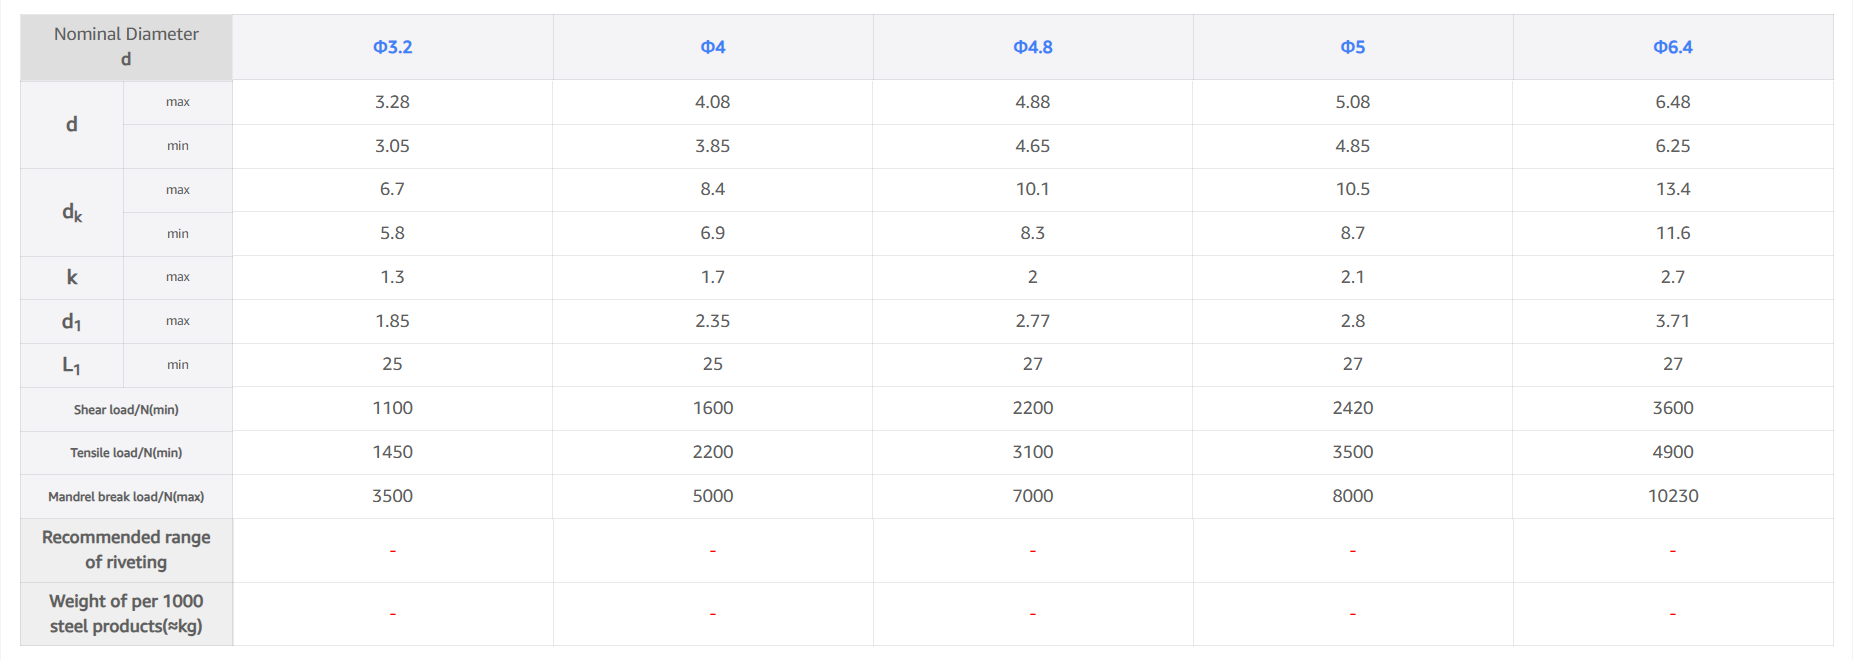Select the Shear load/N(min) row label
1856x660 pixels.
coord(126,409)
